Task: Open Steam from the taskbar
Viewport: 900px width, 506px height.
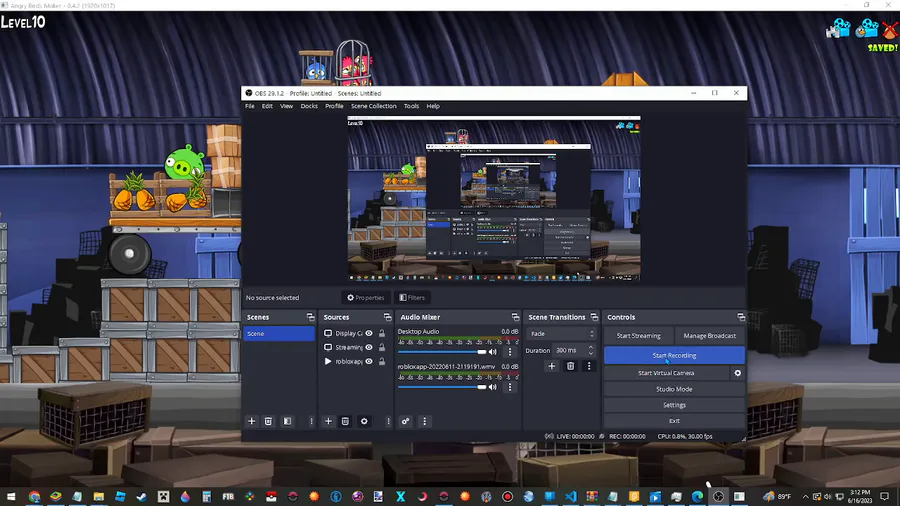Action: [x=142, y=496]
